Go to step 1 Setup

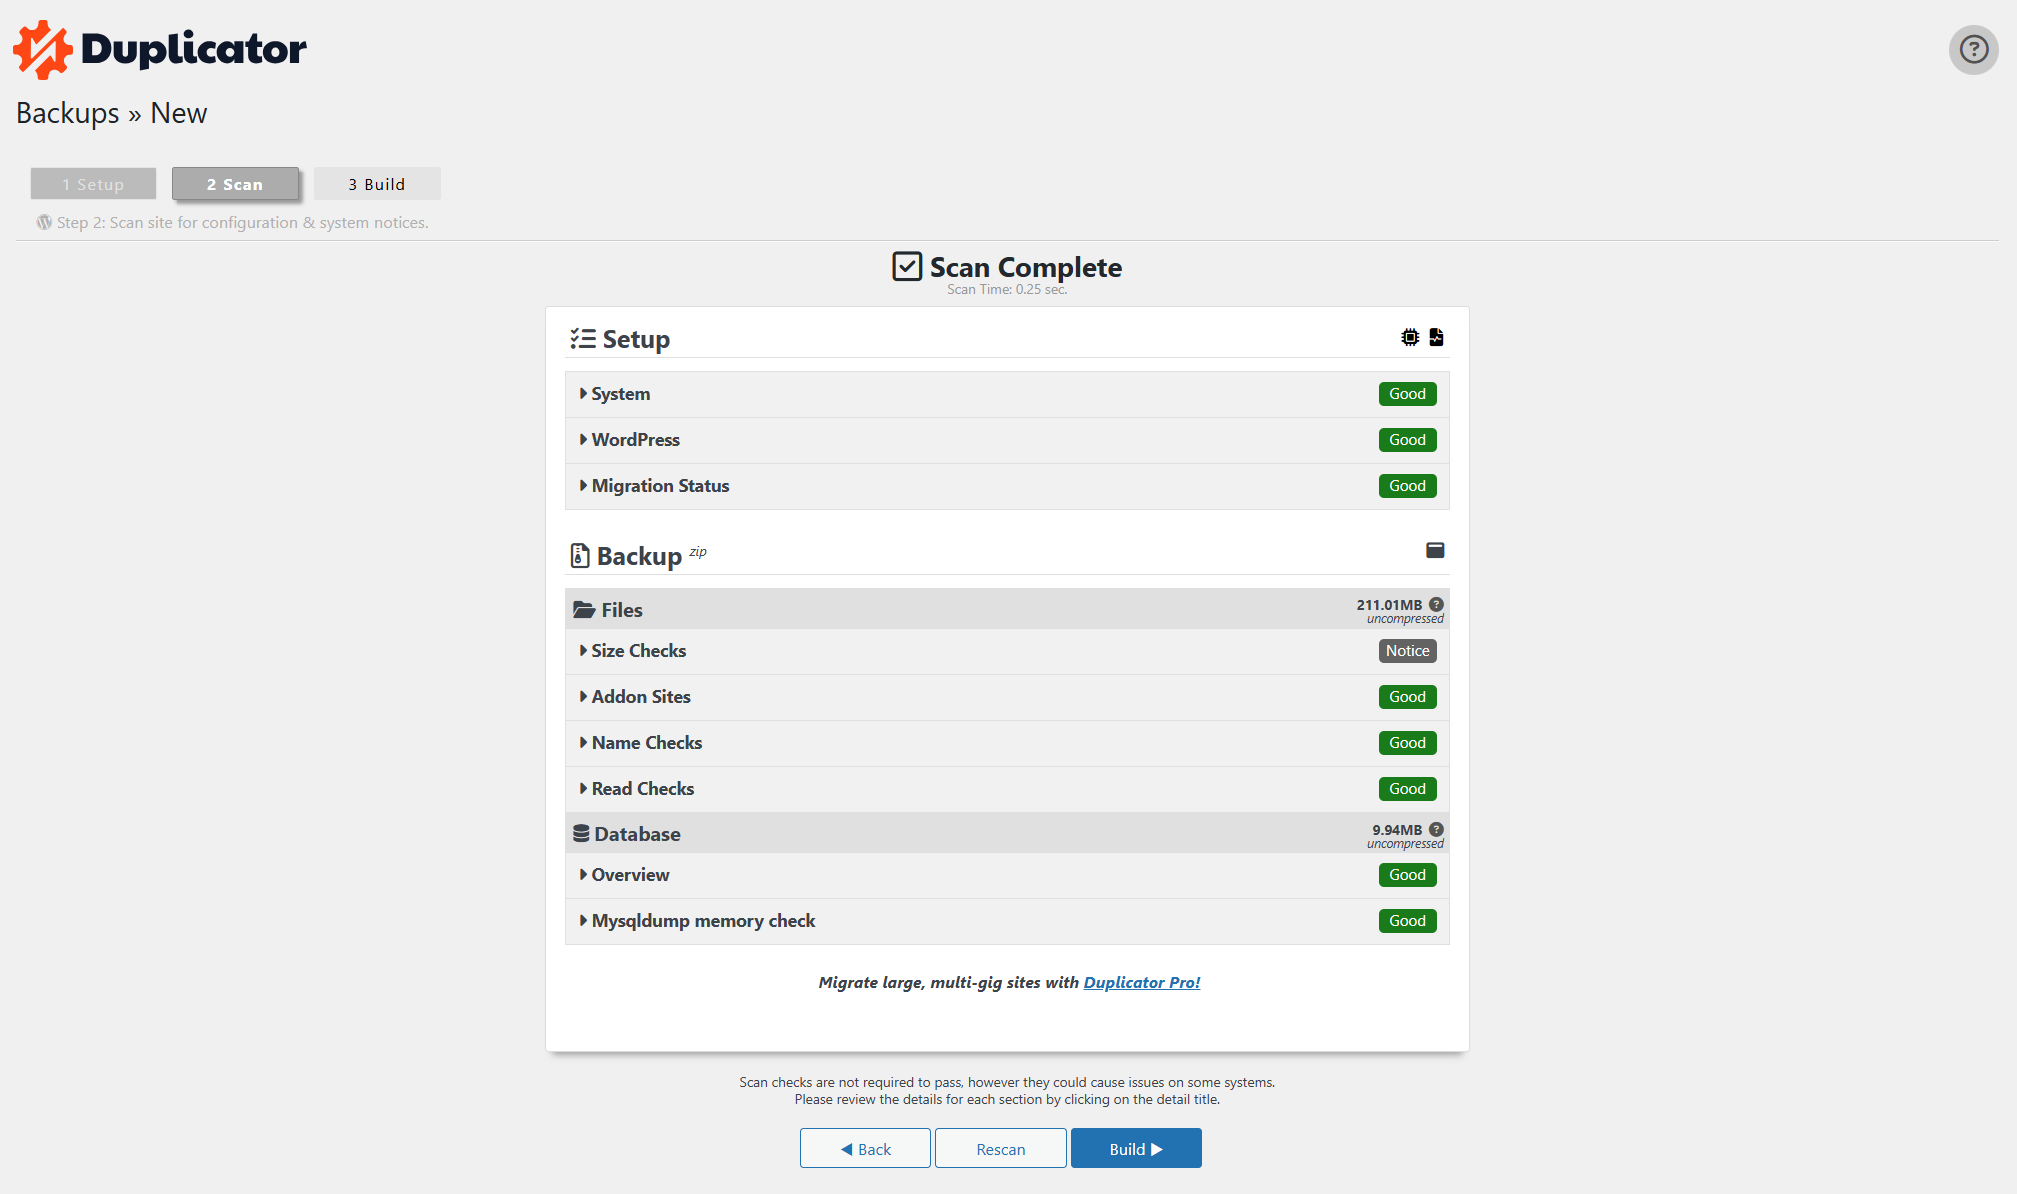click(x=93, y=184)
